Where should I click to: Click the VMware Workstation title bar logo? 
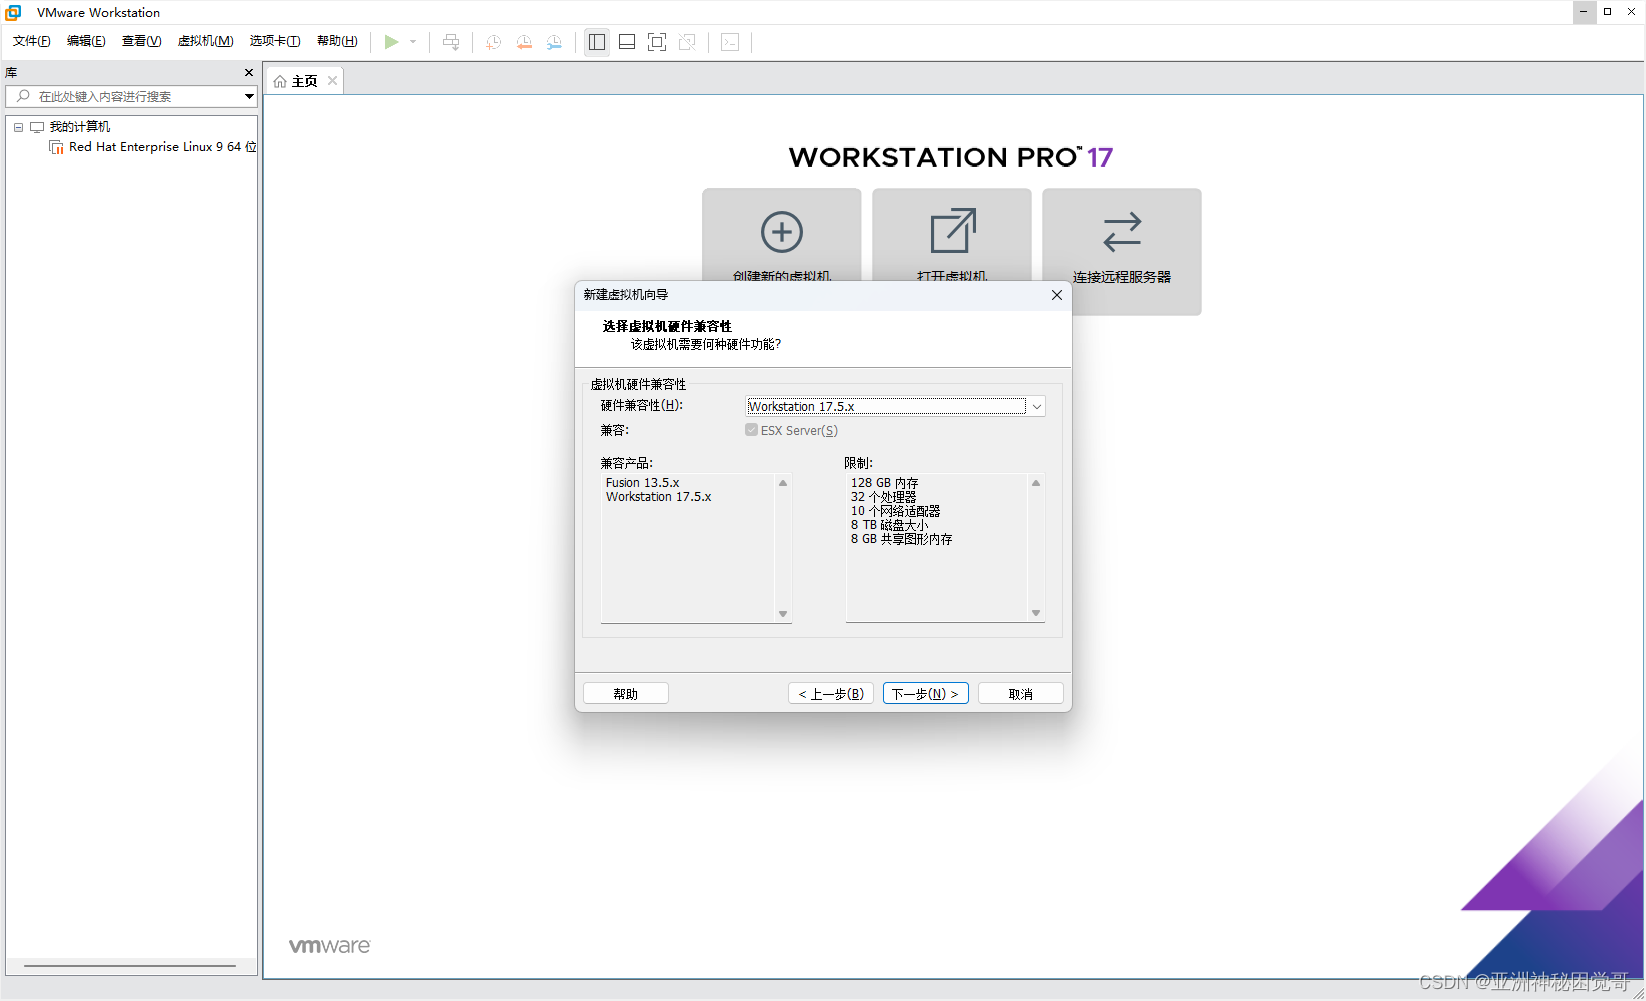[13, 12]
